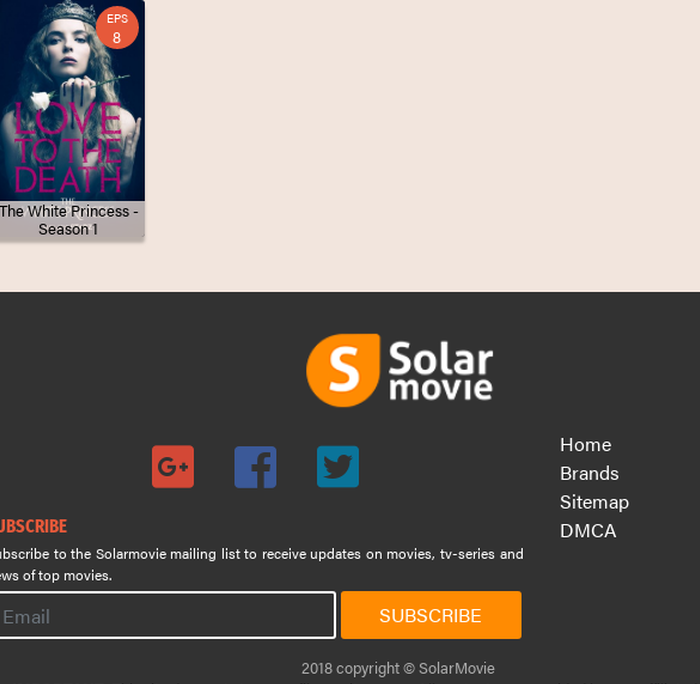Viewport: 700px width, 684px height.
Task: Open the Twitter profile icon
Action: (x=338, y=467)
